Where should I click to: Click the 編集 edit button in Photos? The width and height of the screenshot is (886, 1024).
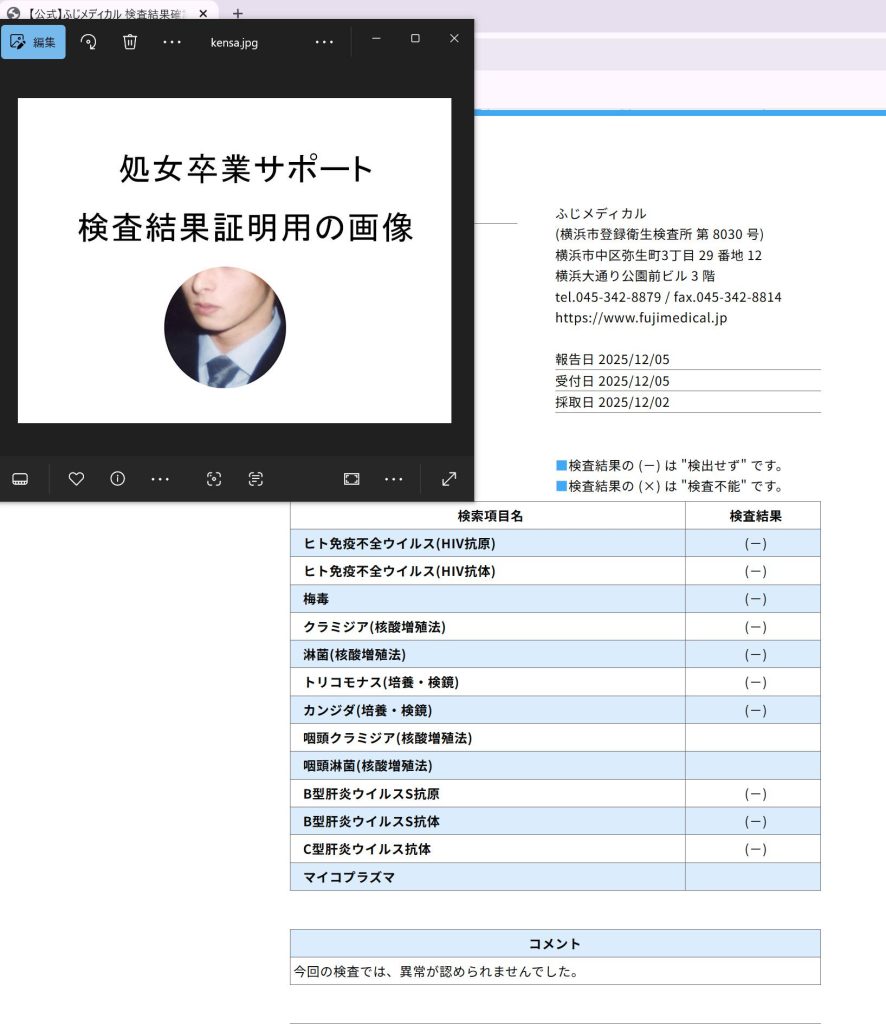[33, 42]
